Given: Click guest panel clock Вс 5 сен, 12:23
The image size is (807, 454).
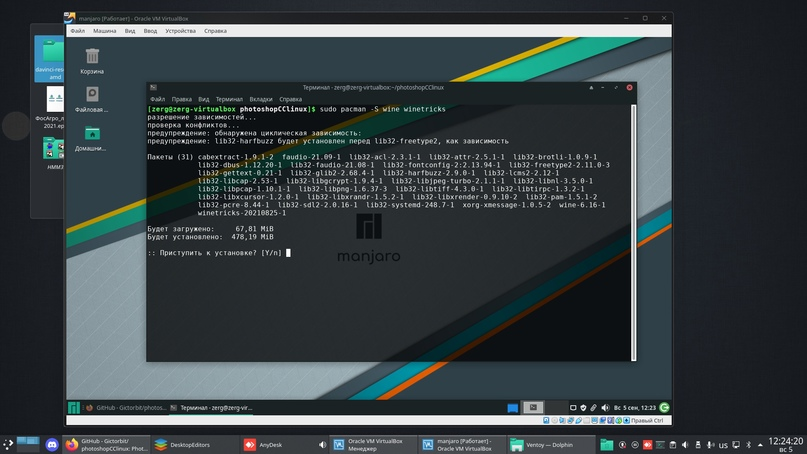Looking at the screenshot, I should point(635,408).
